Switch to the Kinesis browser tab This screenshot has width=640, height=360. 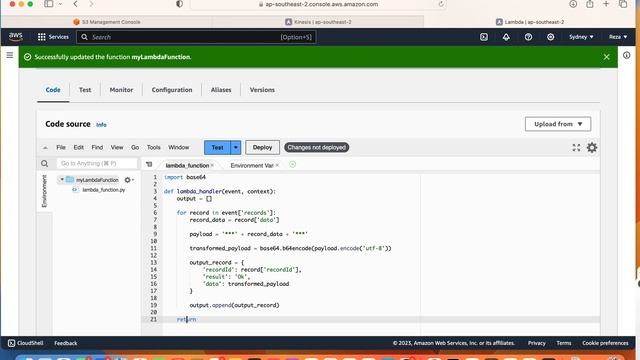click(x=318, y=22)
